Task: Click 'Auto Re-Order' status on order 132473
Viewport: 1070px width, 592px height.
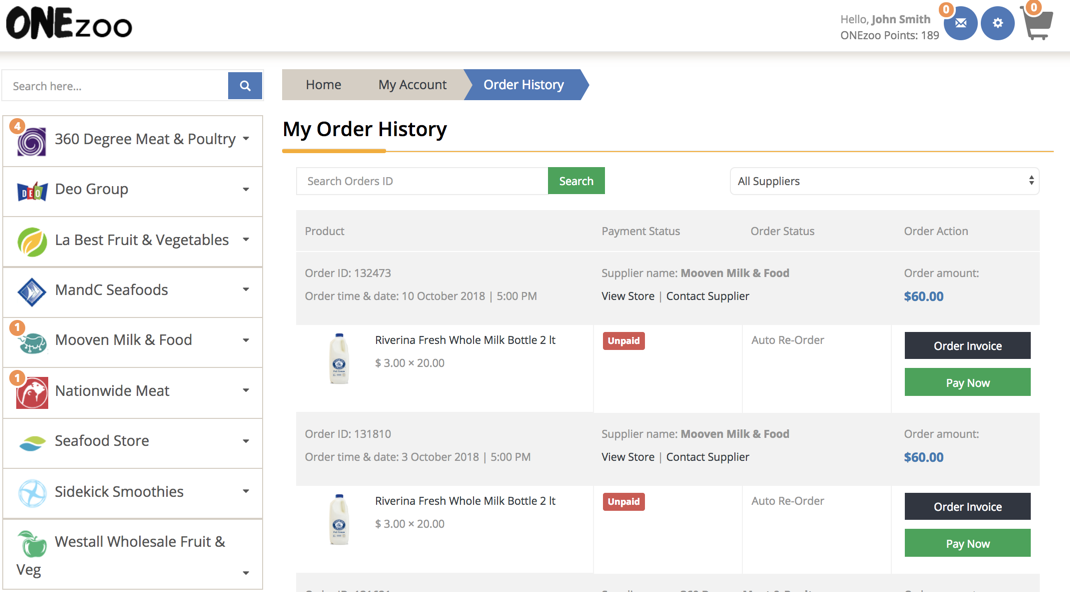Action: (787, 340)
